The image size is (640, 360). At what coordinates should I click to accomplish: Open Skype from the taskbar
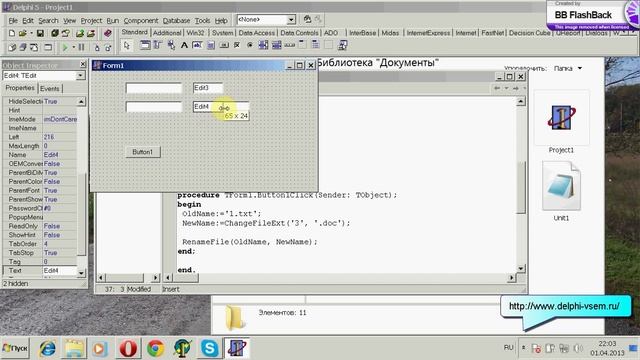(x=209, y=349)
